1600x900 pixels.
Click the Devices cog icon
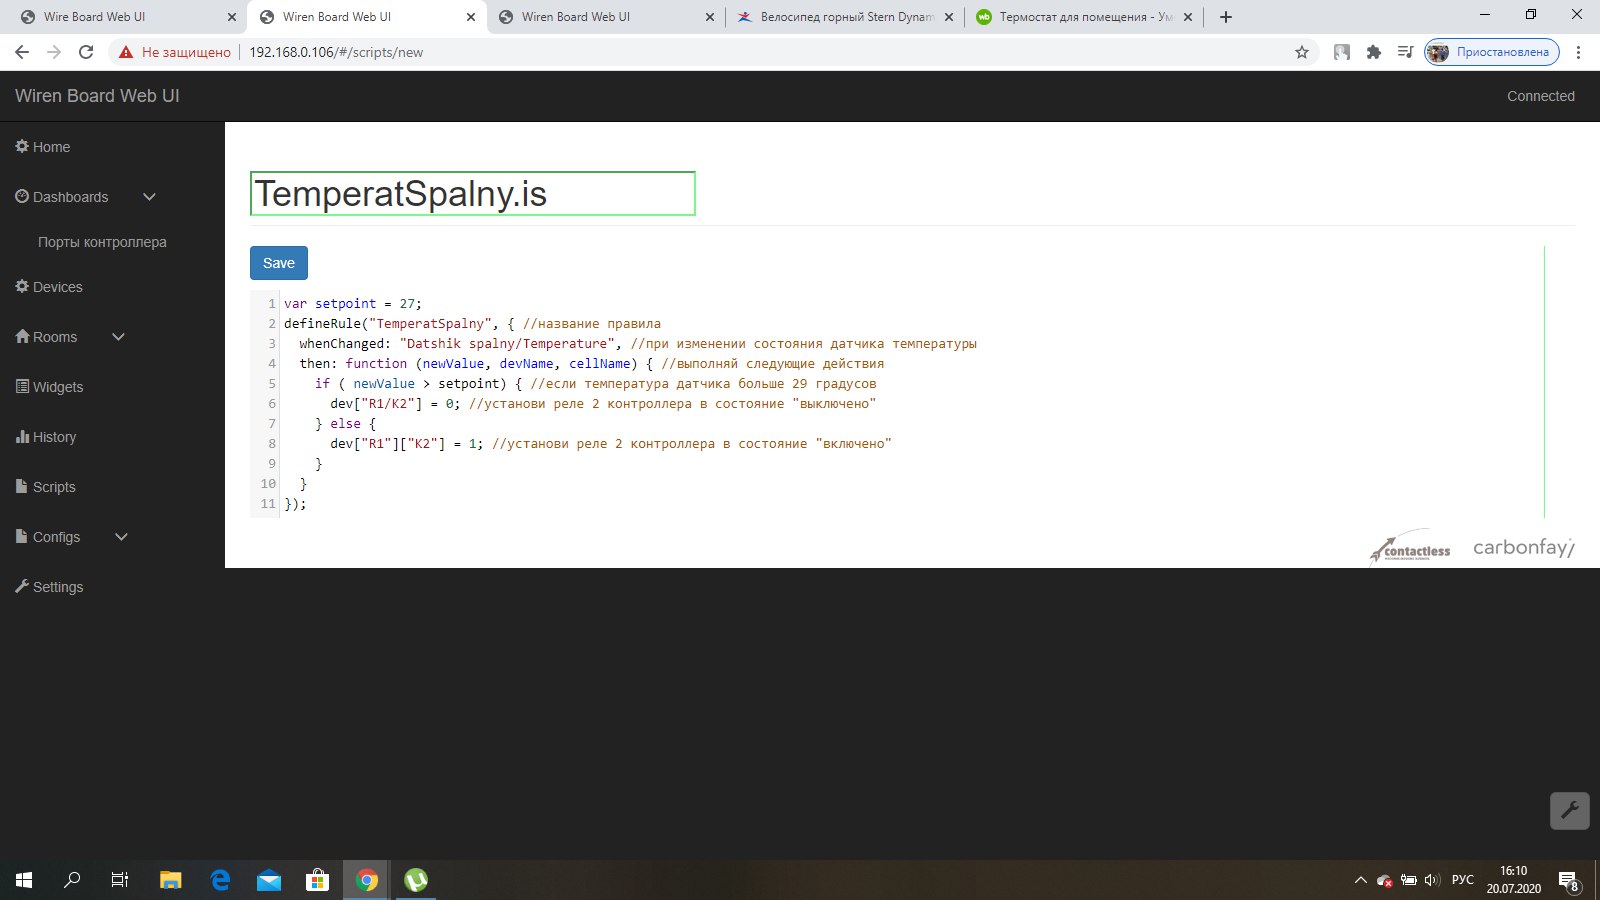pos(22,286)
